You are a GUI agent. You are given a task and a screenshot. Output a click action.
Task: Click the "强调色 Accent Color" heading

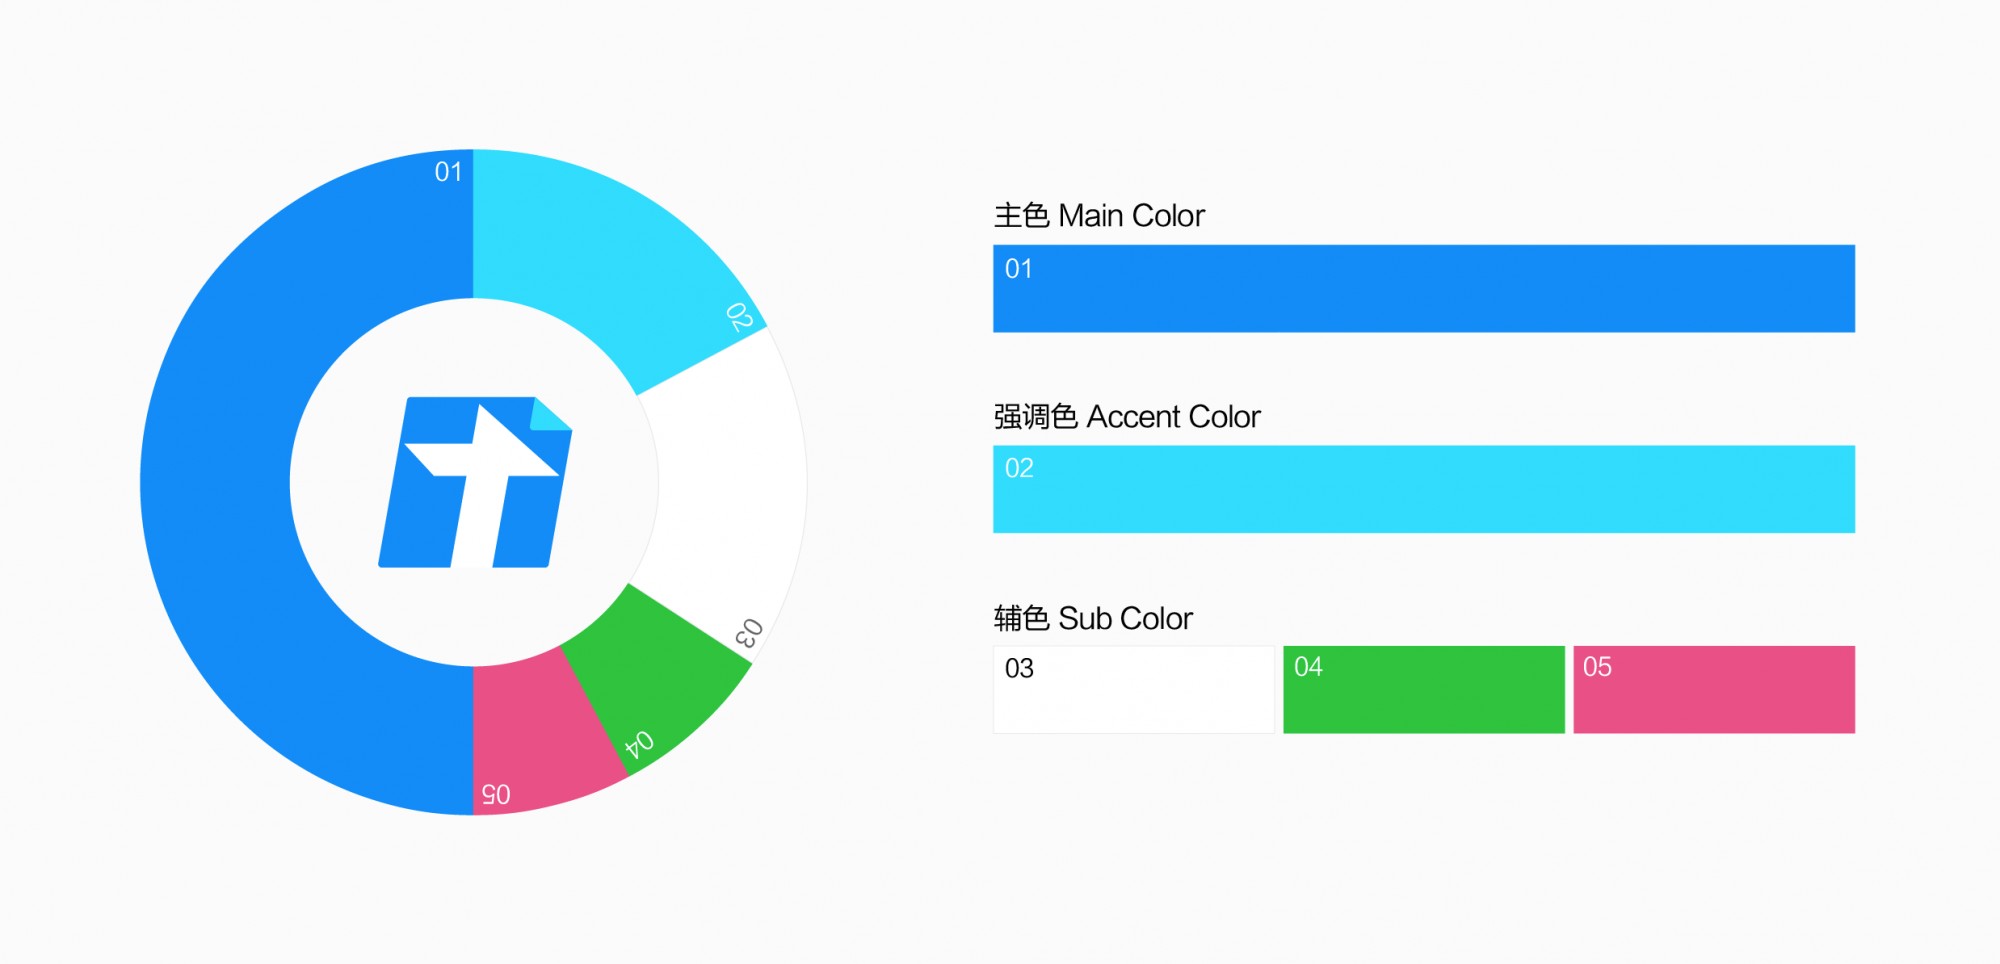tap(1127, 417)
